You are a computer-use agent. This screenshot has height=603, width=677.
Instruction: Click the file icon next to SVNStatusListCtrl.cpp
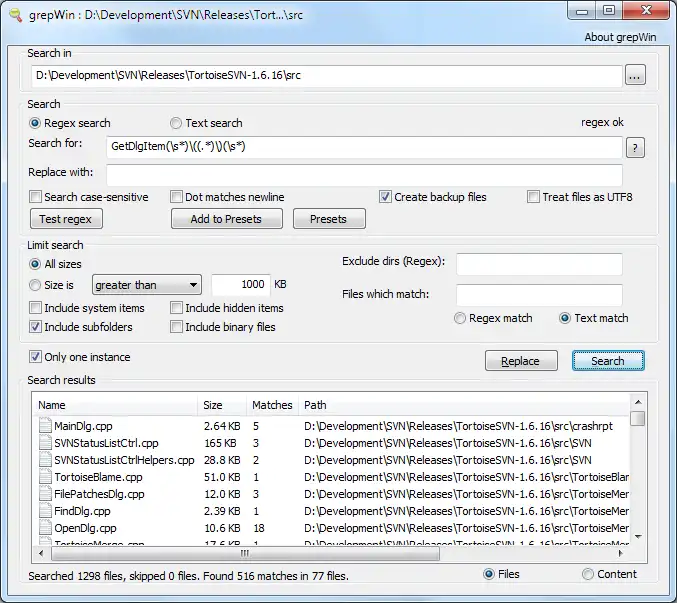tap(45, 443)
